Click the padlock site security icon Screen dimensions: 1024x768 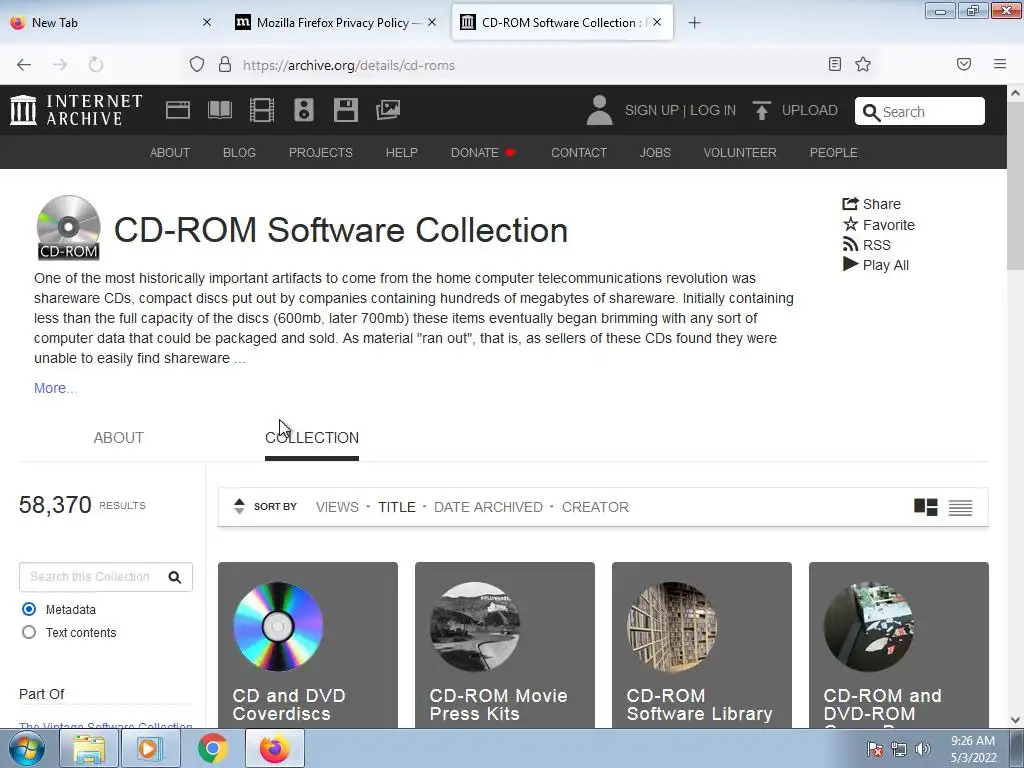[x=225, y=65]
